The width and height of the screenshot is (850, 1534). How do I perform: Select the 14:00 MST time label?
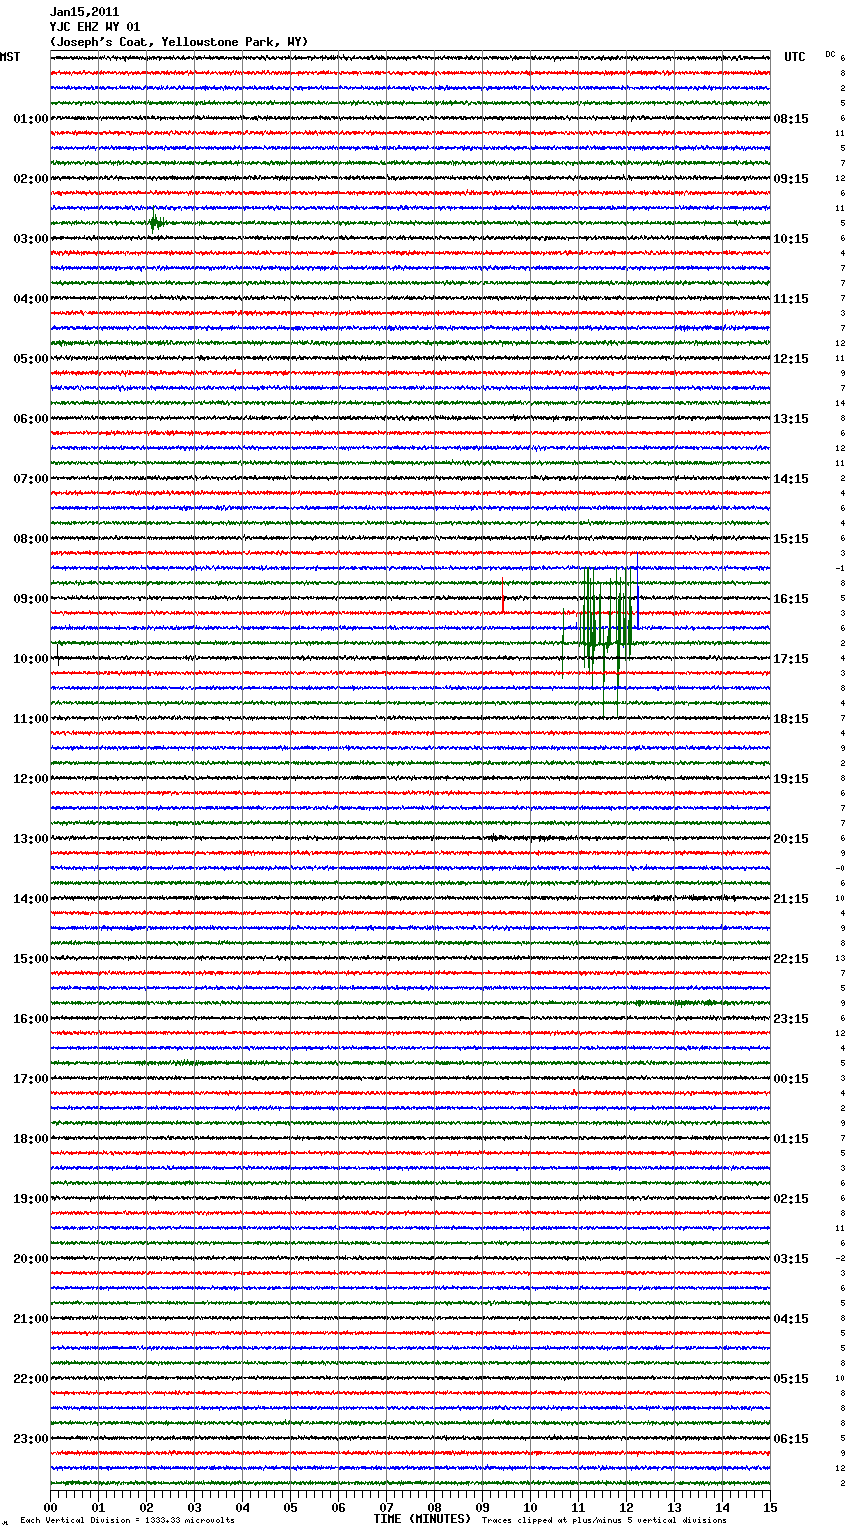[x=30, y=899]
